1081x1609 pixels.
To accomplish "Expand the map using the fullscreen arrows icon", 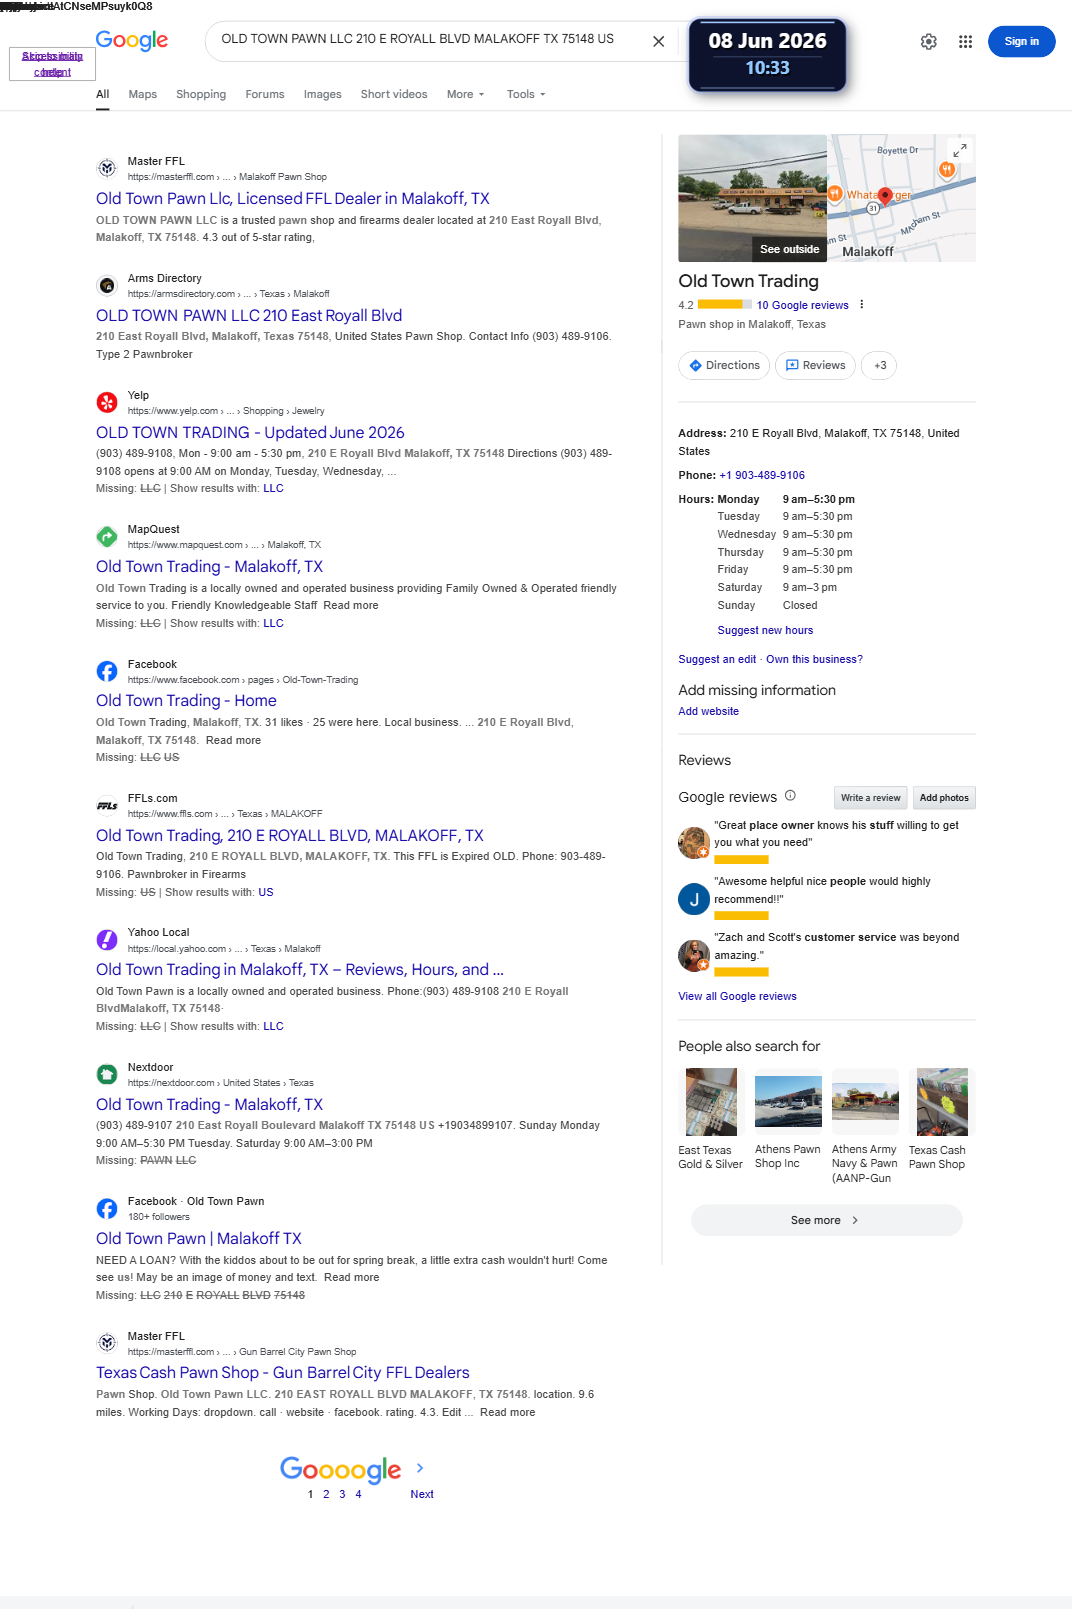I will (959, 150).
